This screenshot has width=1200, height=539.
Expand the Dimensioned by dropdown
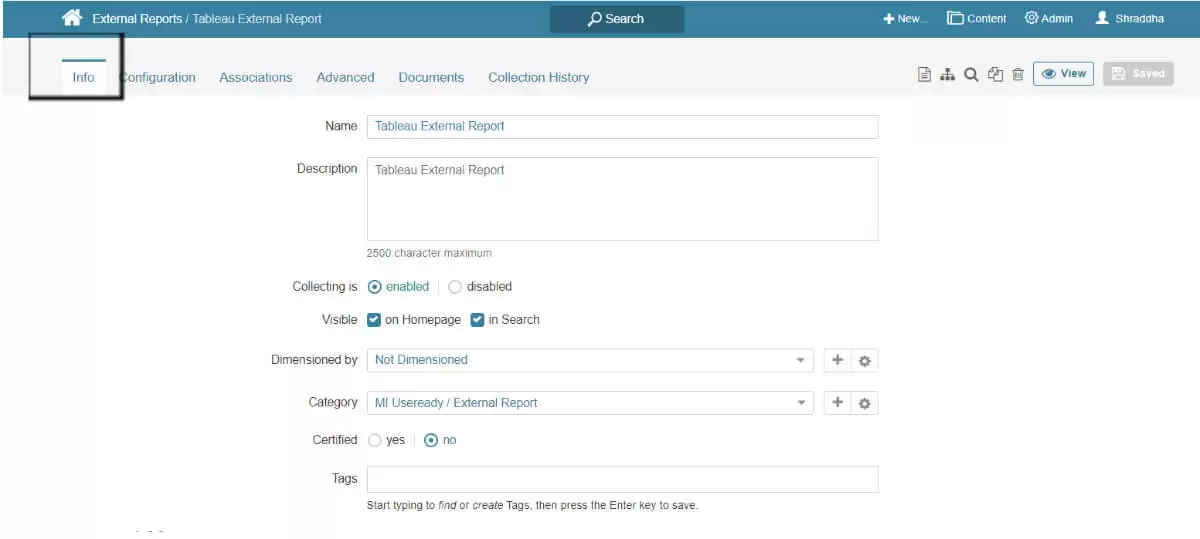pos(590,360)
